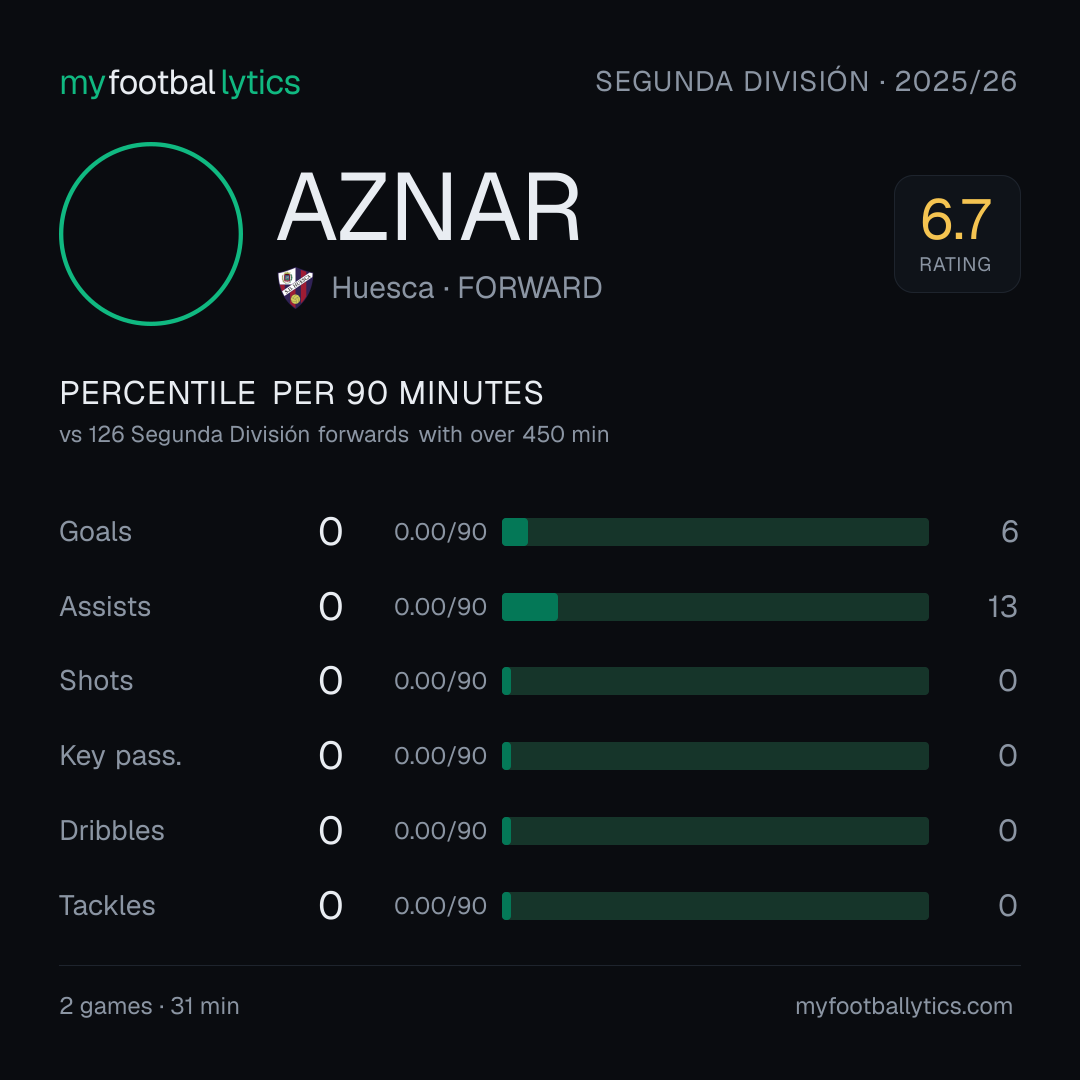Click the Shots percentile bar
This screenshot has height=1080, width=1080.
715,681
